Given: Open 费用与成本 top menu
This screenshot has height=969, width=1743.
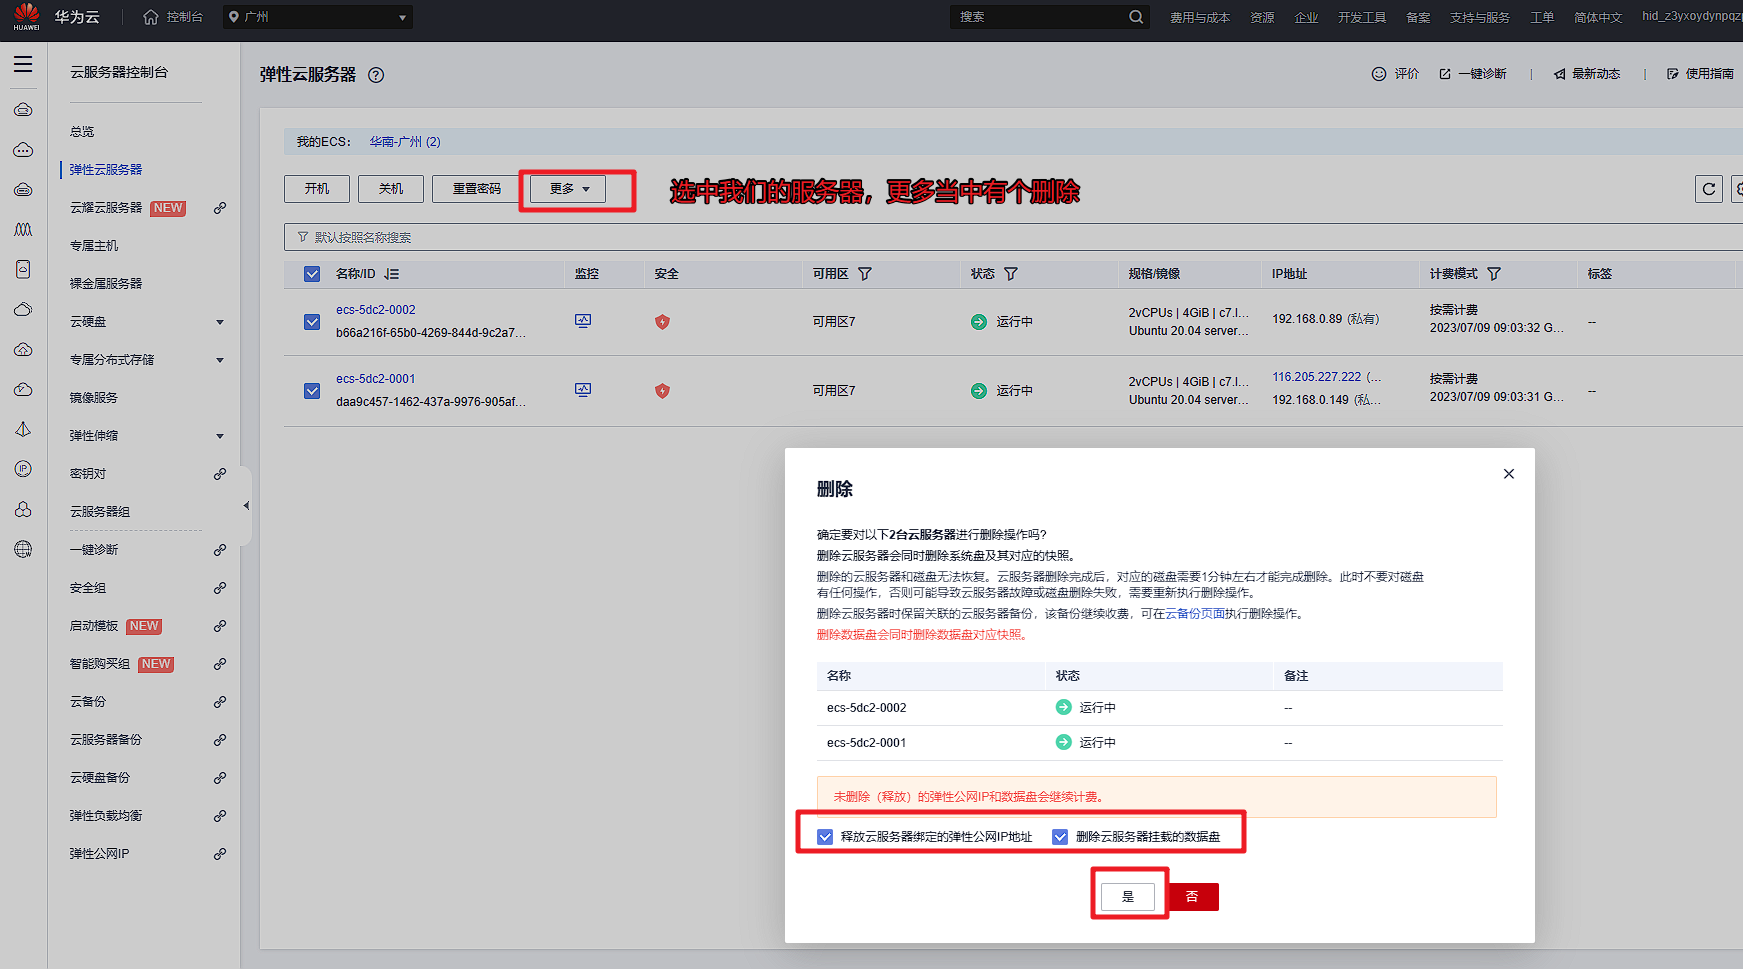Looking at the screenshot, I should (x=1200, y=18).
